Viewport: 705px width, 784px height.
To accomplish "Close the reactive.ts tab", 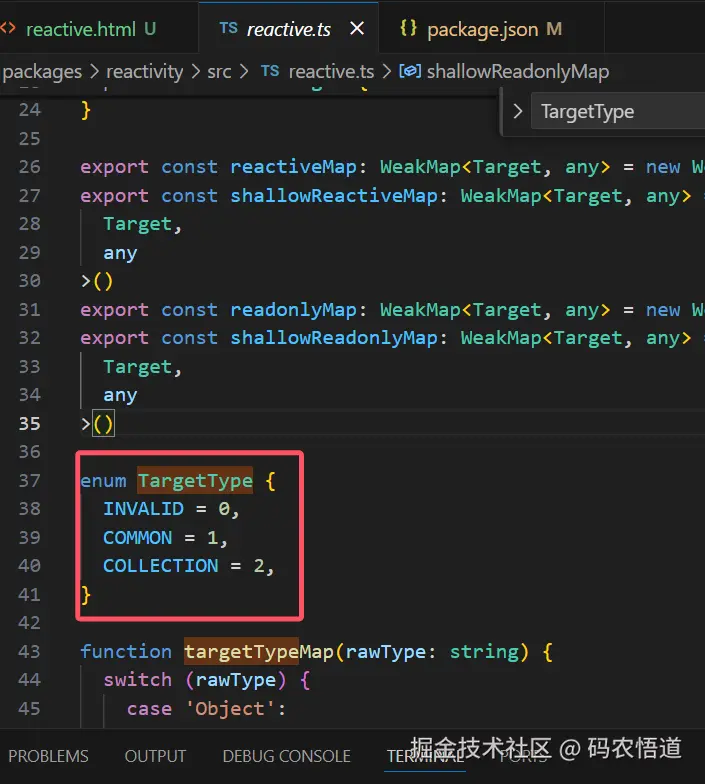I will [x=357, y=28].
